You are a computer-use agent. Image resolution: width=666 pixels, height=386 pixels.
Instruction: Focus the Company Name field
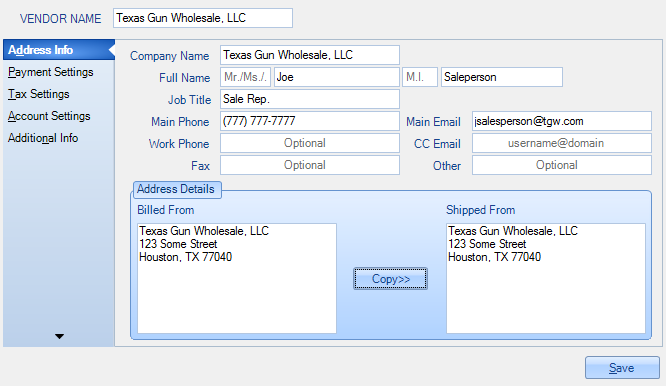(310, 55)
